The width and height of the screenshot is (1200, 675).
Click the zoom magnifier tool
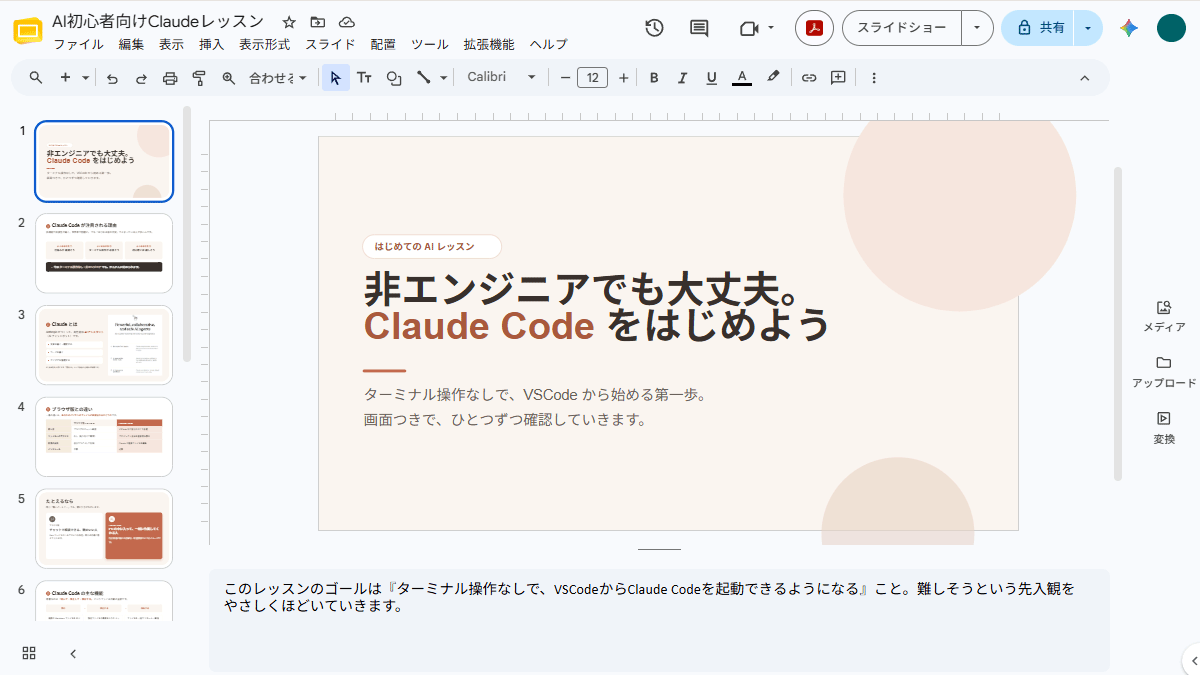tap(228, 77)
